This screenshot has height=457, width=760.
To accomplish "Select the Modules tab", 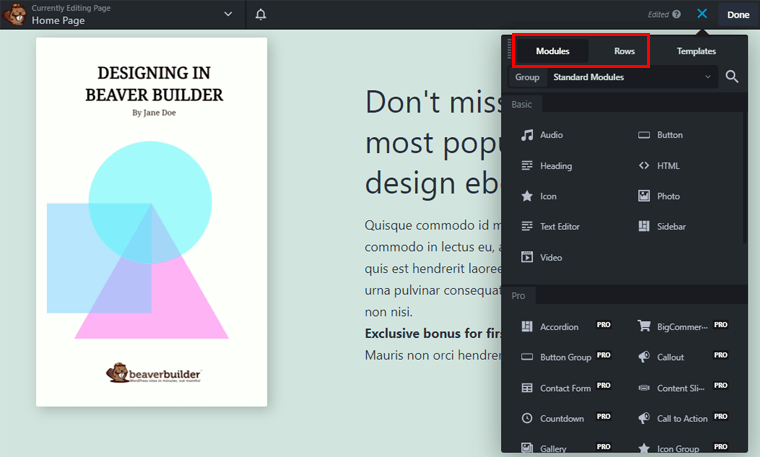I will (552, 51).
